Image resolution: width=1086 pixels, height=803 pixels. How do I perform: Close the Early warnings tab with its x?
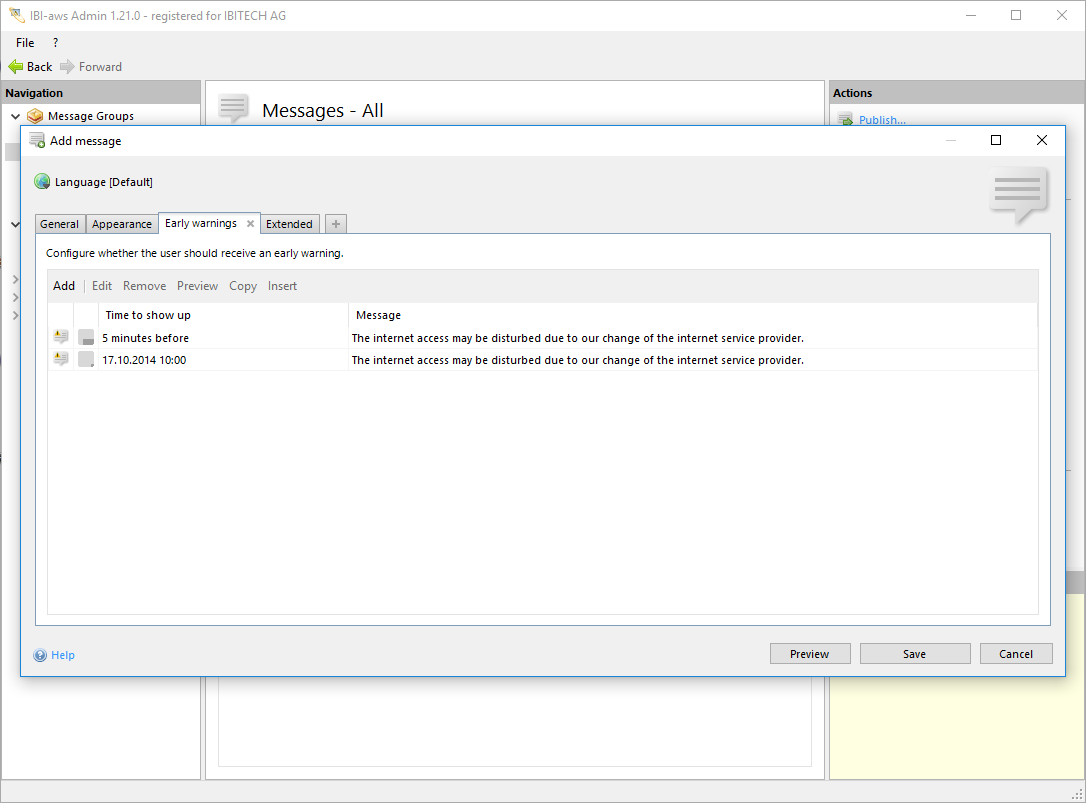click(250, 224)
